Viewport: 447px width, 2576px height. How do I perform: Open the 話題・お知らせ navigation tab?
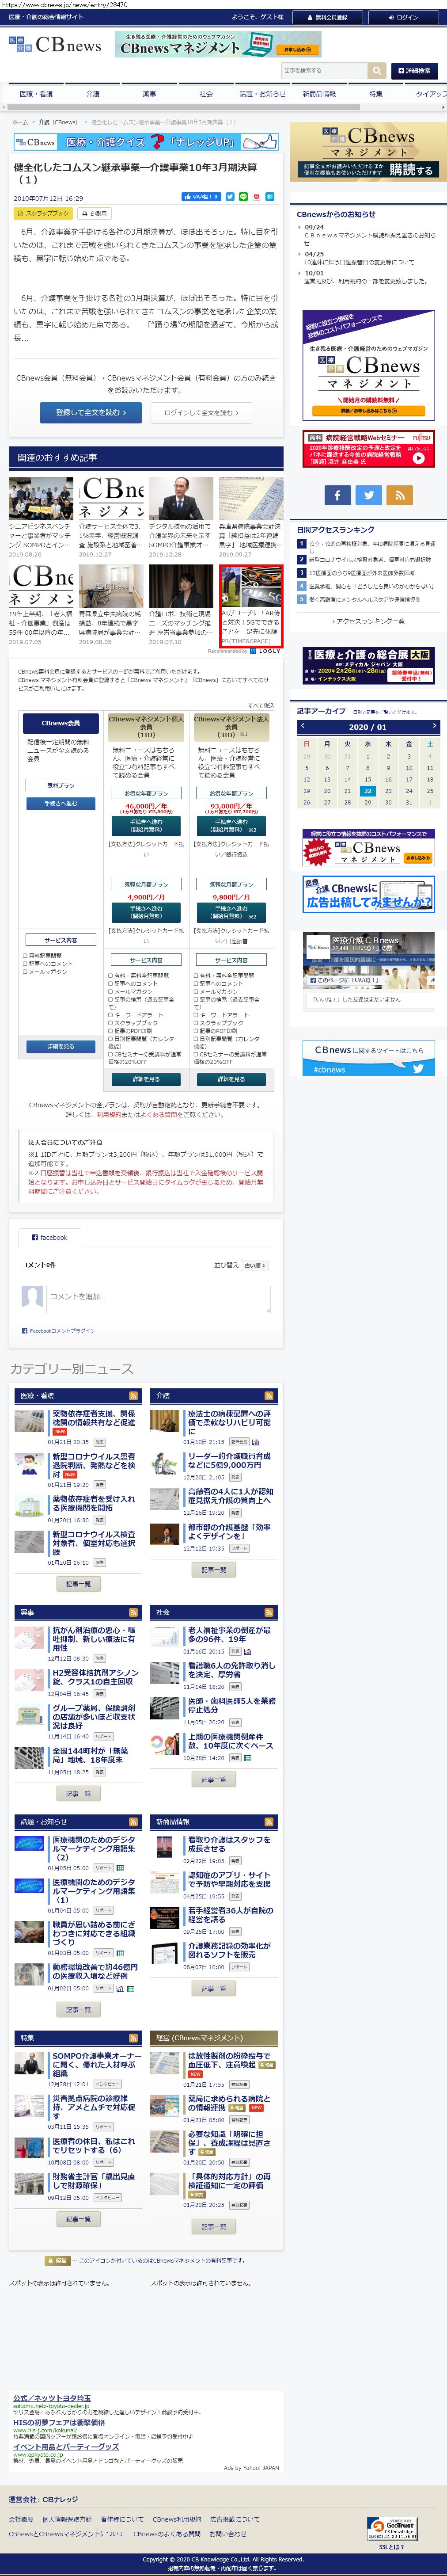(262, 94)
